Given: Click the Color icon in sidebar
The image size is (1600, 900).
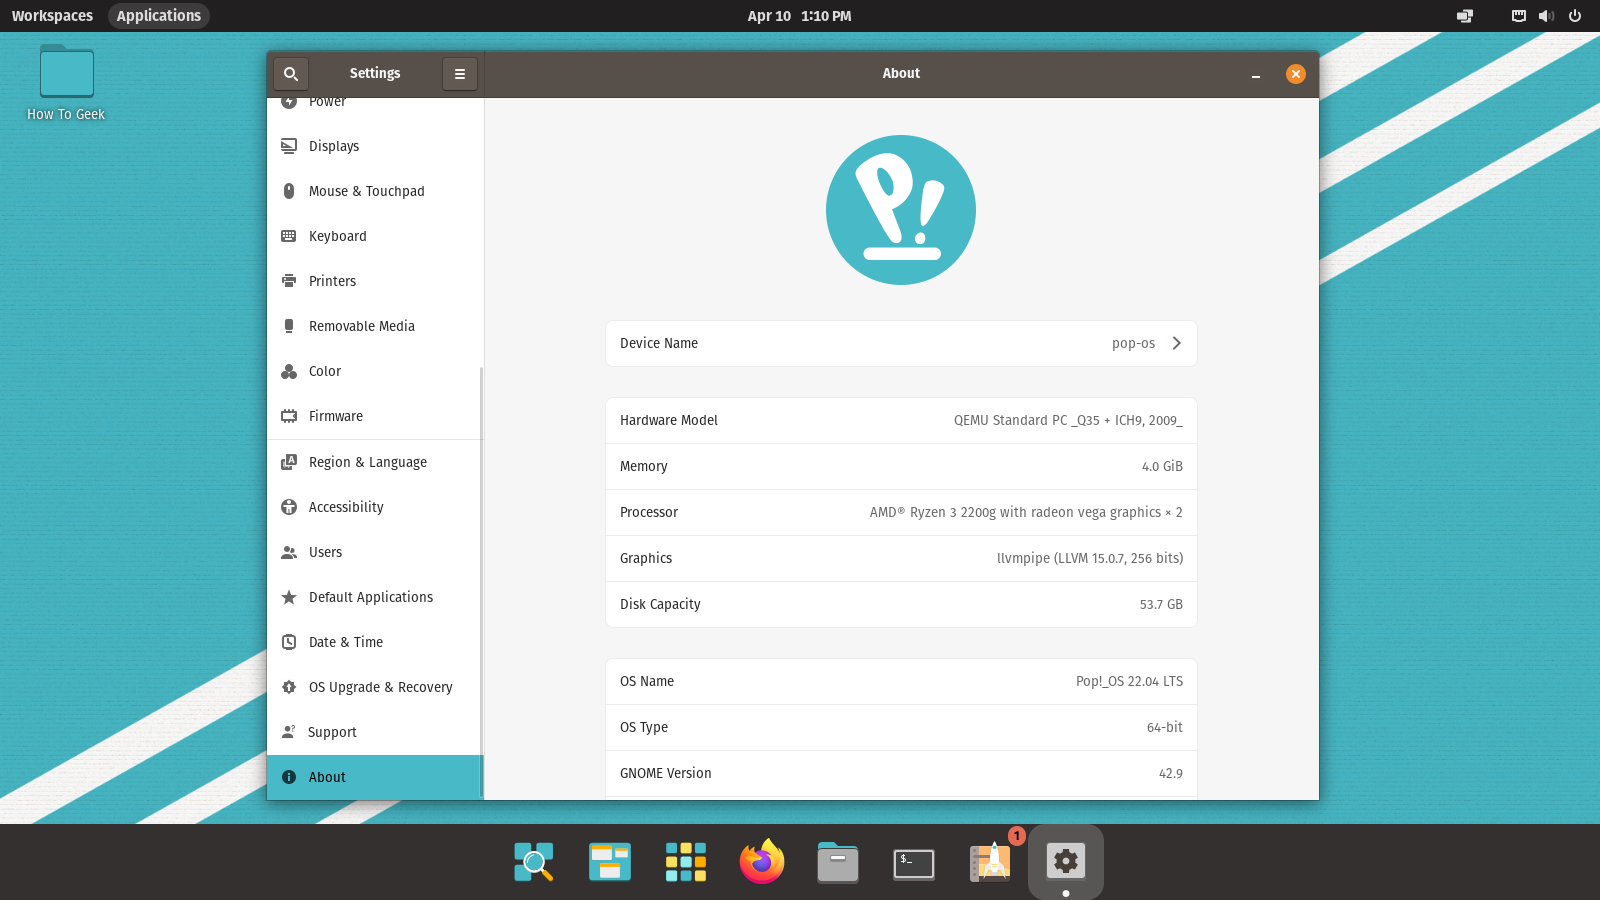Looking at the screenshot, I should pyautogui.click(x=289, y=371).
